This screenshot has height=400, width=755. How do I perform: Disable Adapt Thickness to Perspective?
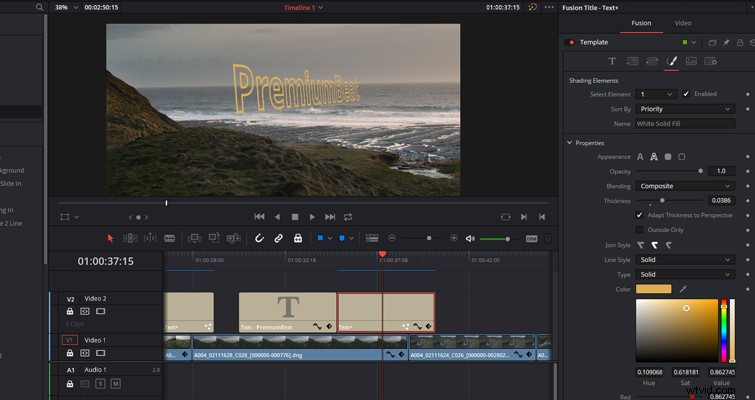(x=639, y=215)
